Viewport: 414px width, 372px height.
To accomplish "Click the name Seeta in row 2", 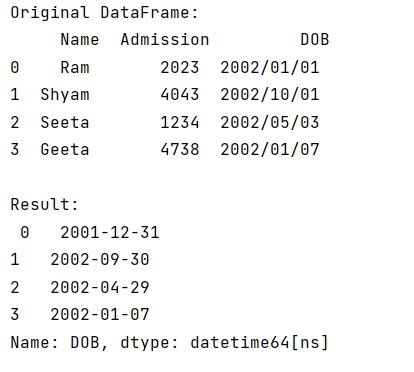I will (65, 122).
